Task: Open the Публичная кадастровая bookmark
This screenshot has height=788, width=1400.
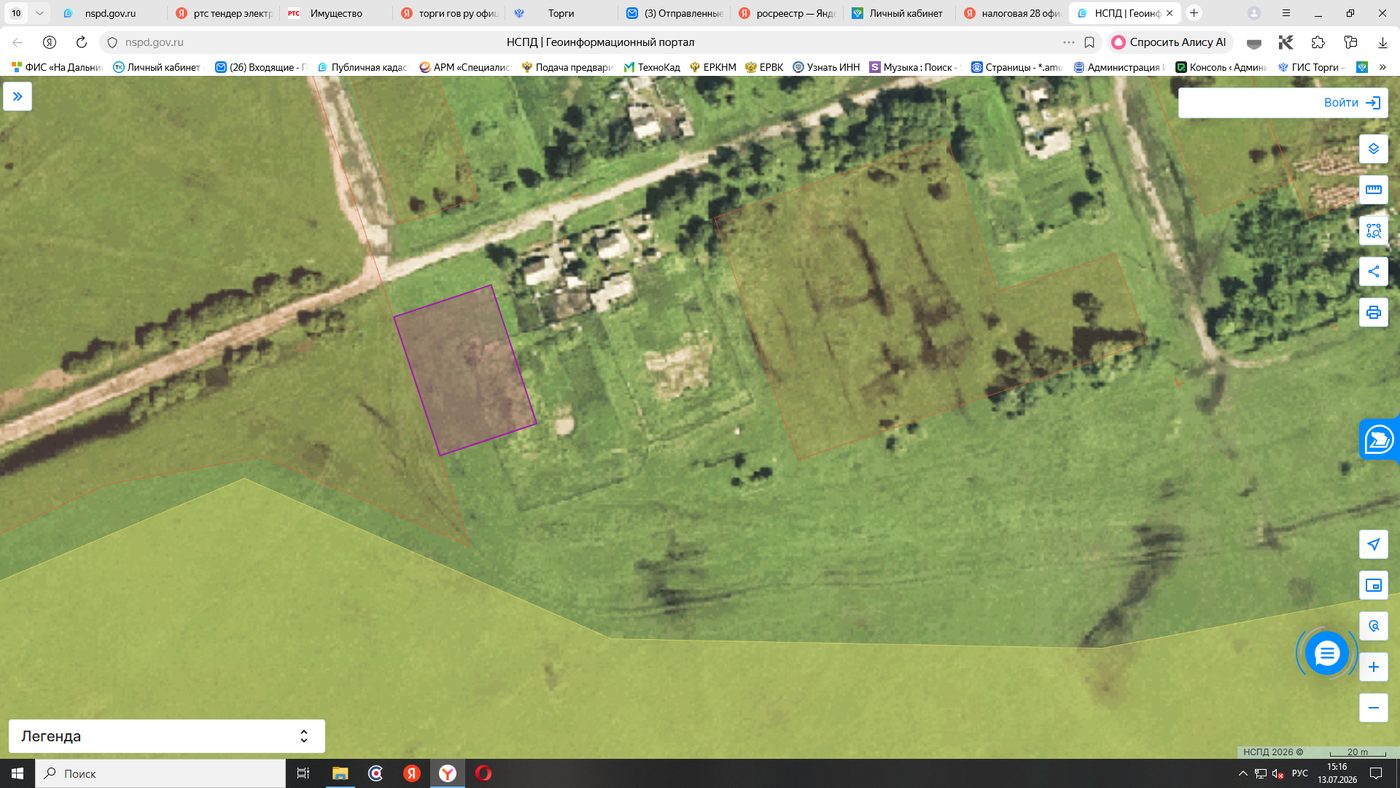Action: tap(363, 67)
